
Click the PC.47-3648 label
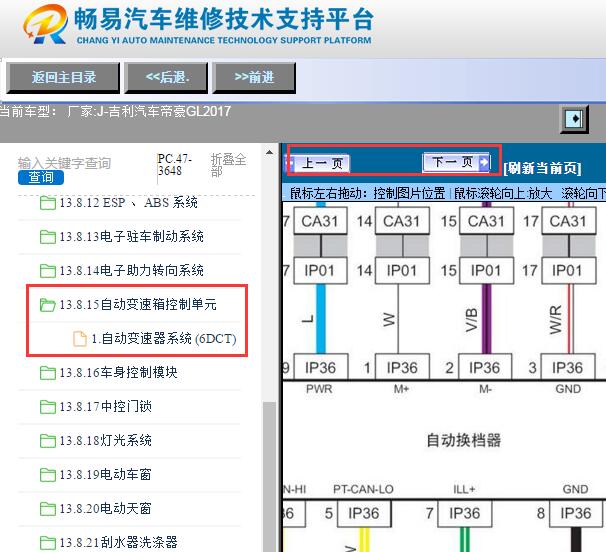175,165
